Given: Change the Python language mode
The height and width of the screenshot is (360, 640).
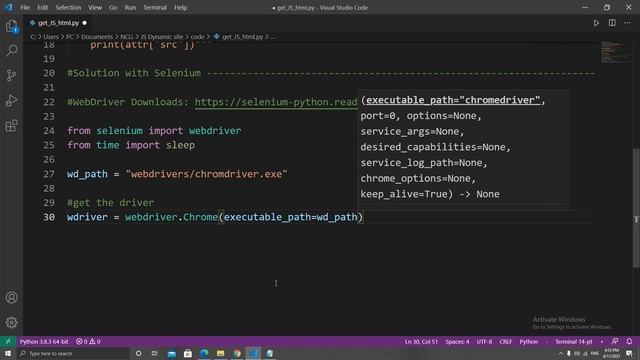Looking at the screenshot, I should pyautogui.click(x=529, y=341).
